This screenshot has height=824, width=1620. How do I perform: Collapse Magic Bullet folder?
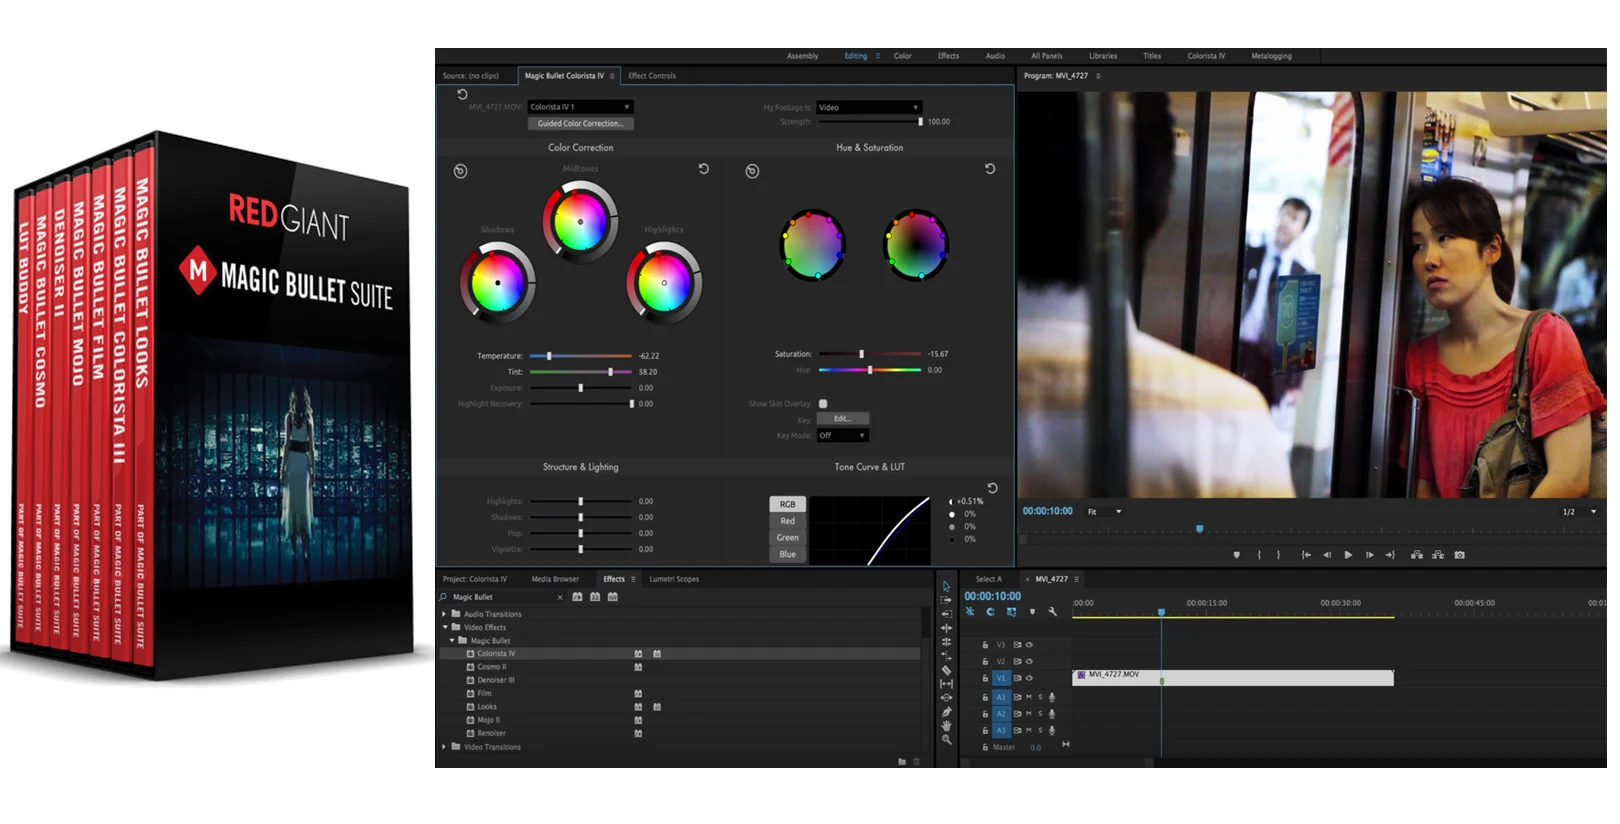coord(452,640)
